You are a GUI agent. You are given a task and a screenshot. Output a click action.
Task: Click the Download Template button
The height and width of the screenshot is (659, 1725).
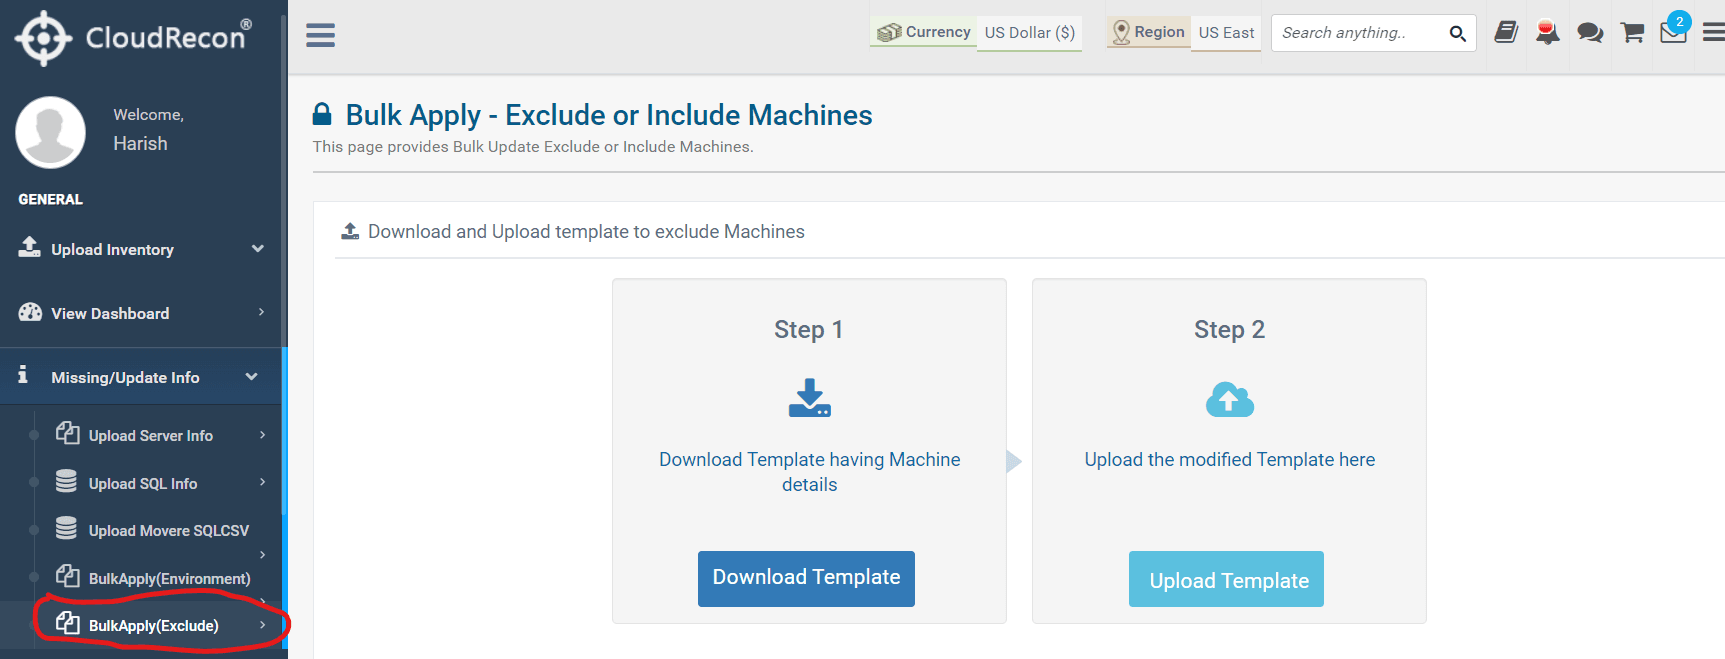806,578
